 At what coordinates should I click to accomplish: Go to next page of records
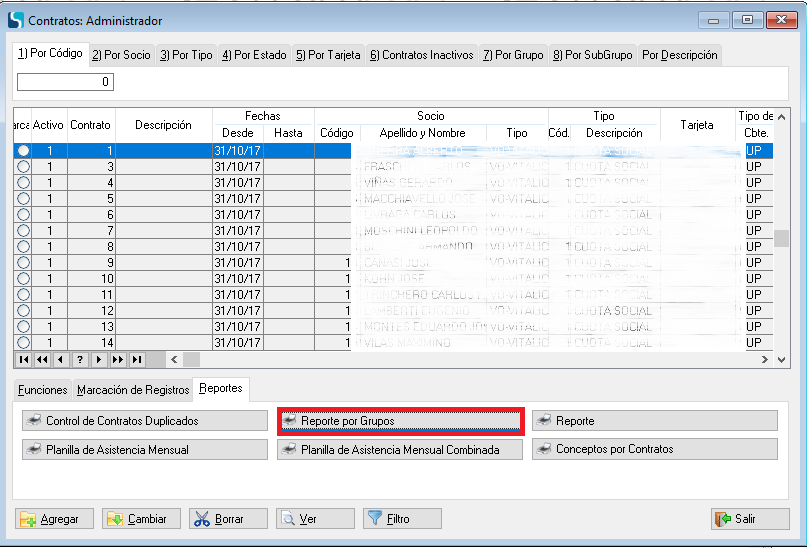(118, 359)
